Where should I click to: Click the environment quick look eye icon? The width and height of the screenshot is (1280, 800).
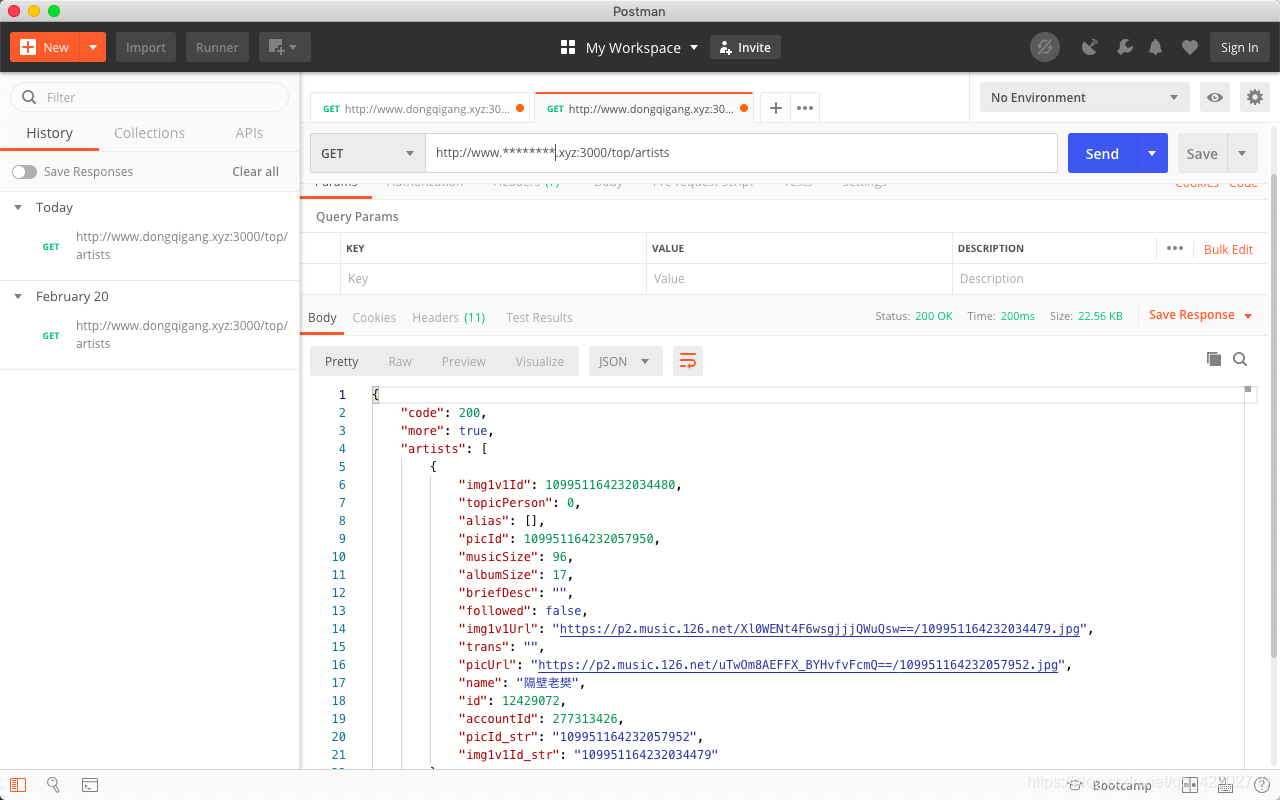tap(1215, 97)
